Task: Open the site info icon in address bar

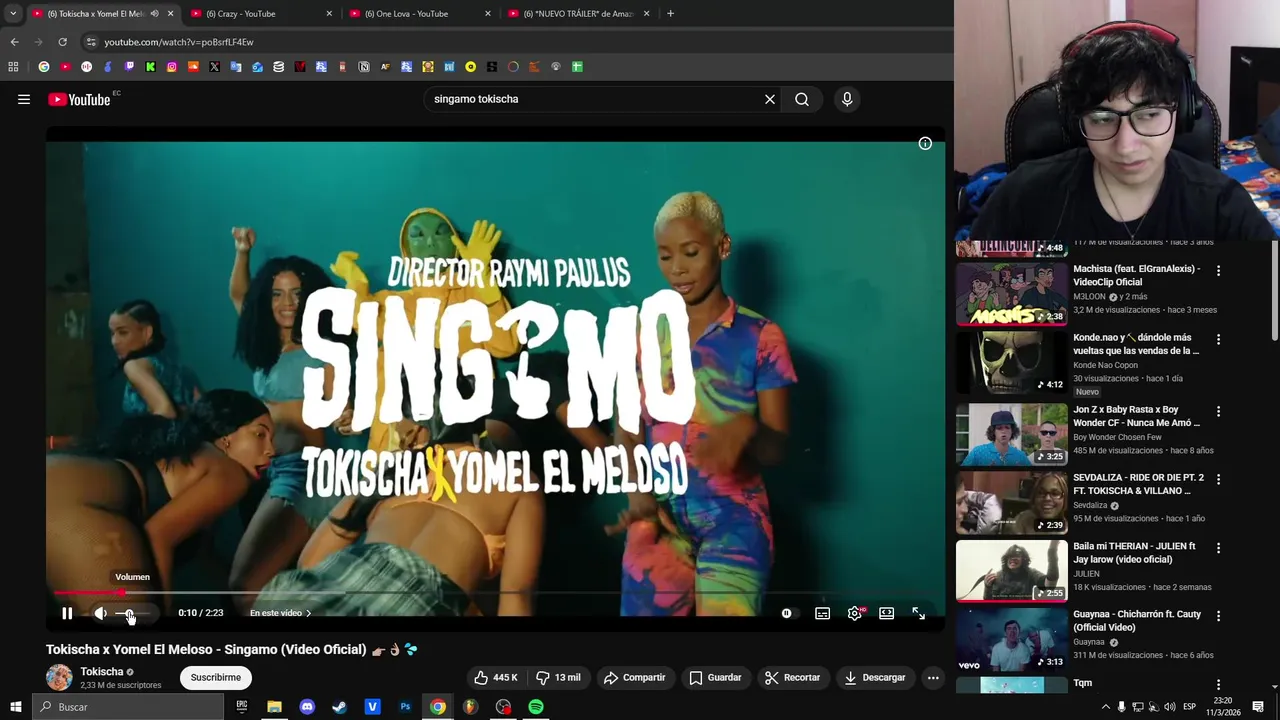Action: [91, 42]
